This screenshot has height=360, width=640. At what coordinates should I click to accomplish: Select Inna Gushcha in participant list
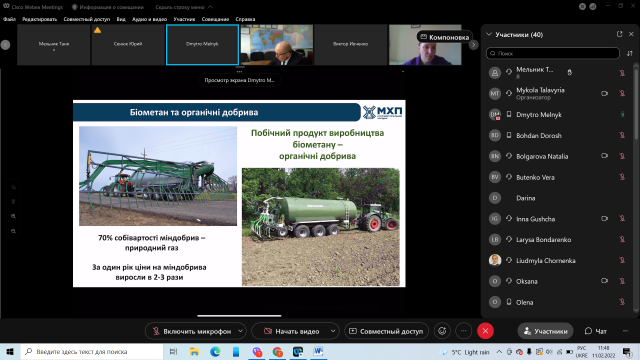558,219
